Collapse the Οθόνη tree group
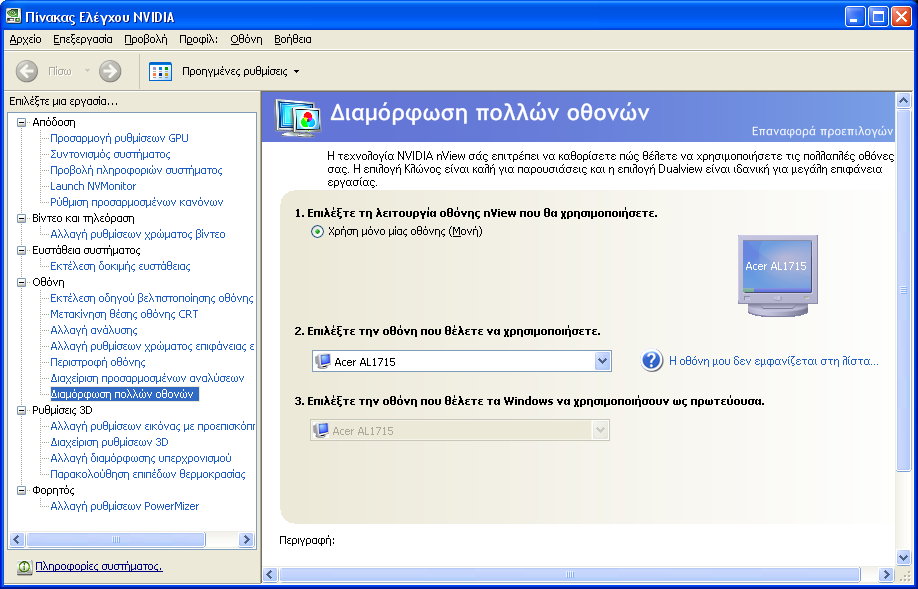 coord(22,282)
